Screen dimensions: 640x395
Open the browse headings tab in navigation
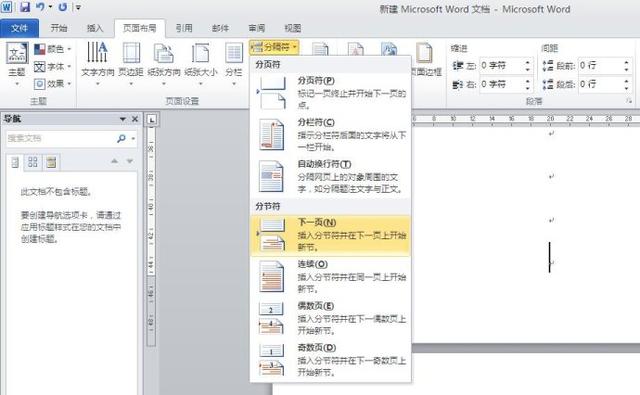click(15, 162)
